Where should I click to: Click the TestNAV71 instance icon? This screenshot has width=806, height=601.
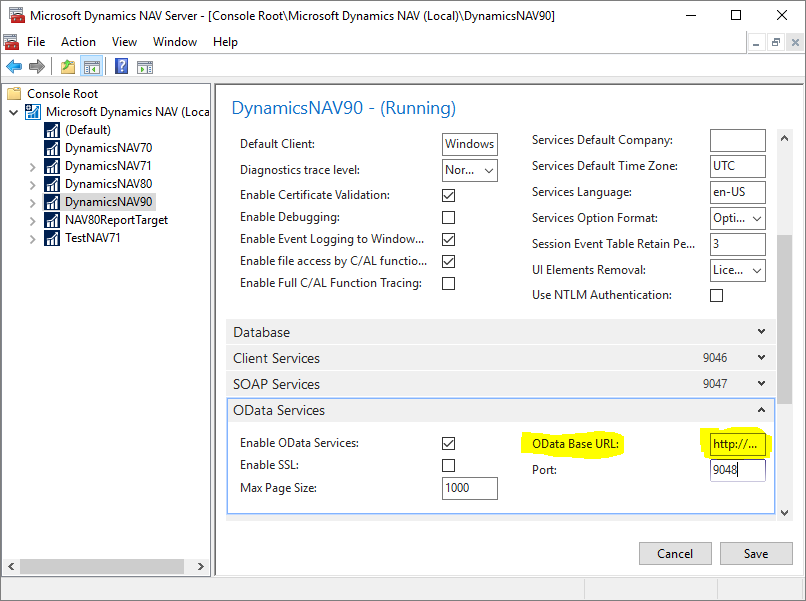tap(52, 238)
